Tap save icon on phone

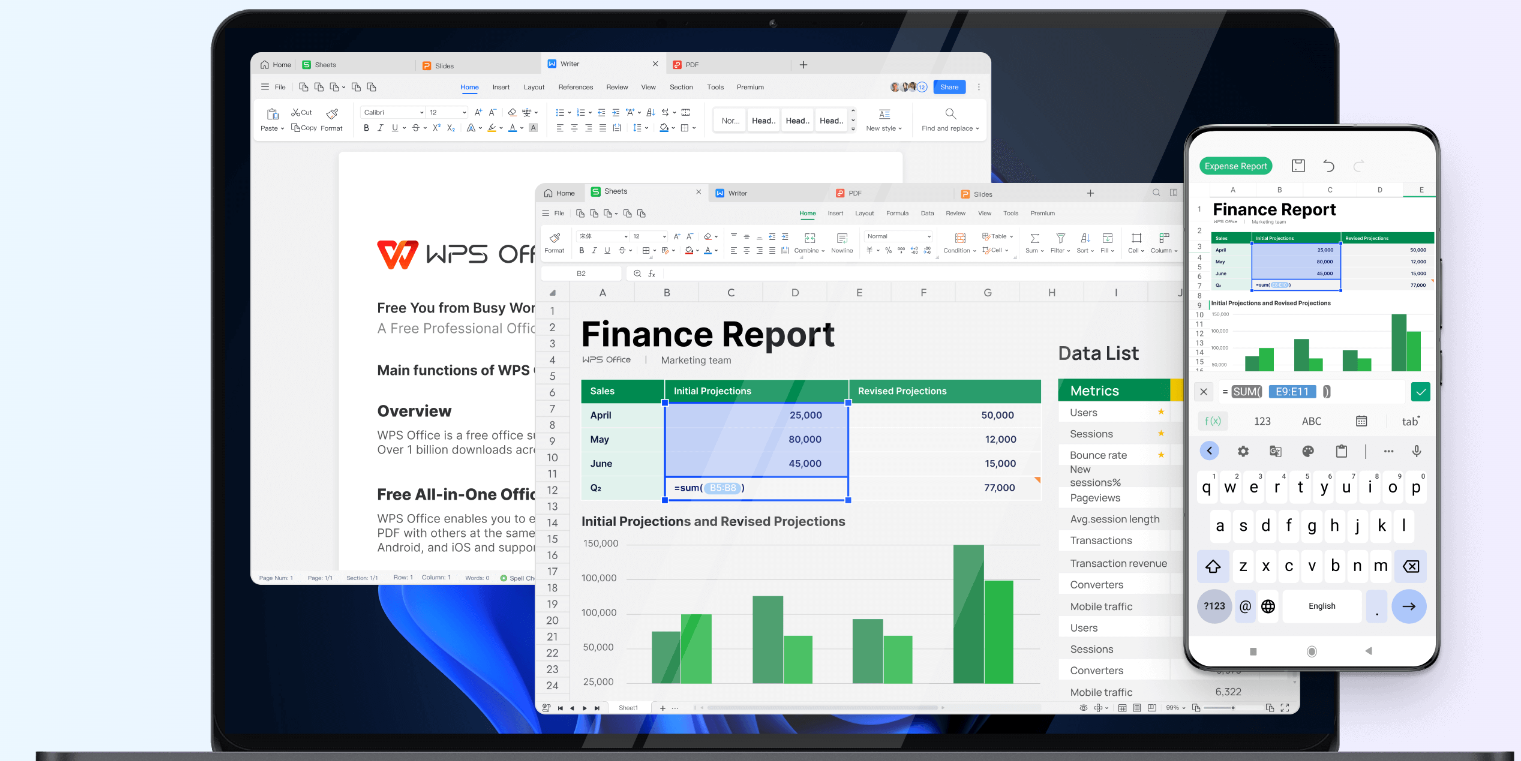[1298, 166]
